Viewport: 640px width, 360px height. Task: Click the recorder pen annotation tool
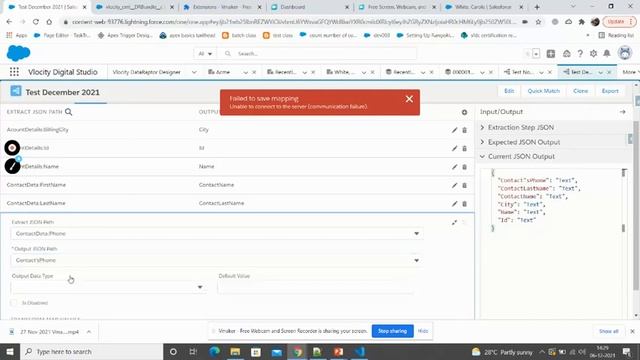(x=12, y=166)
